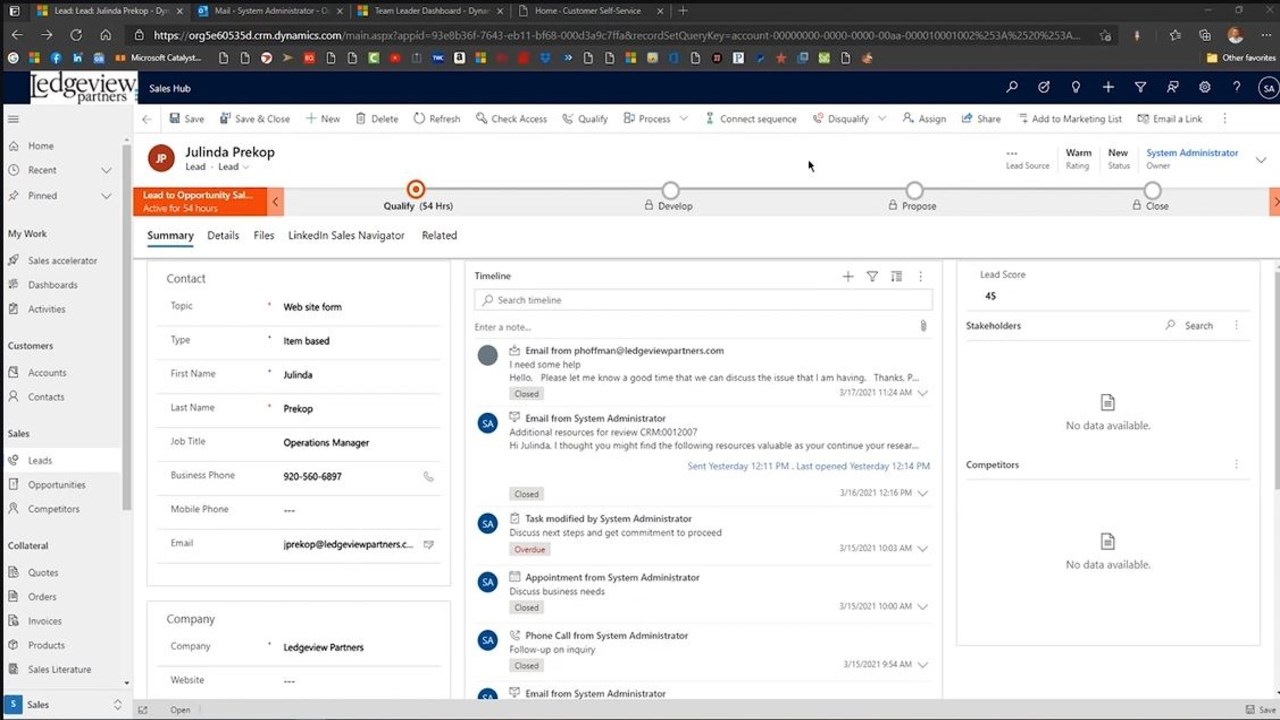
Task: Click the Save icon in the command bar
Action: click(x=175, y=118)
